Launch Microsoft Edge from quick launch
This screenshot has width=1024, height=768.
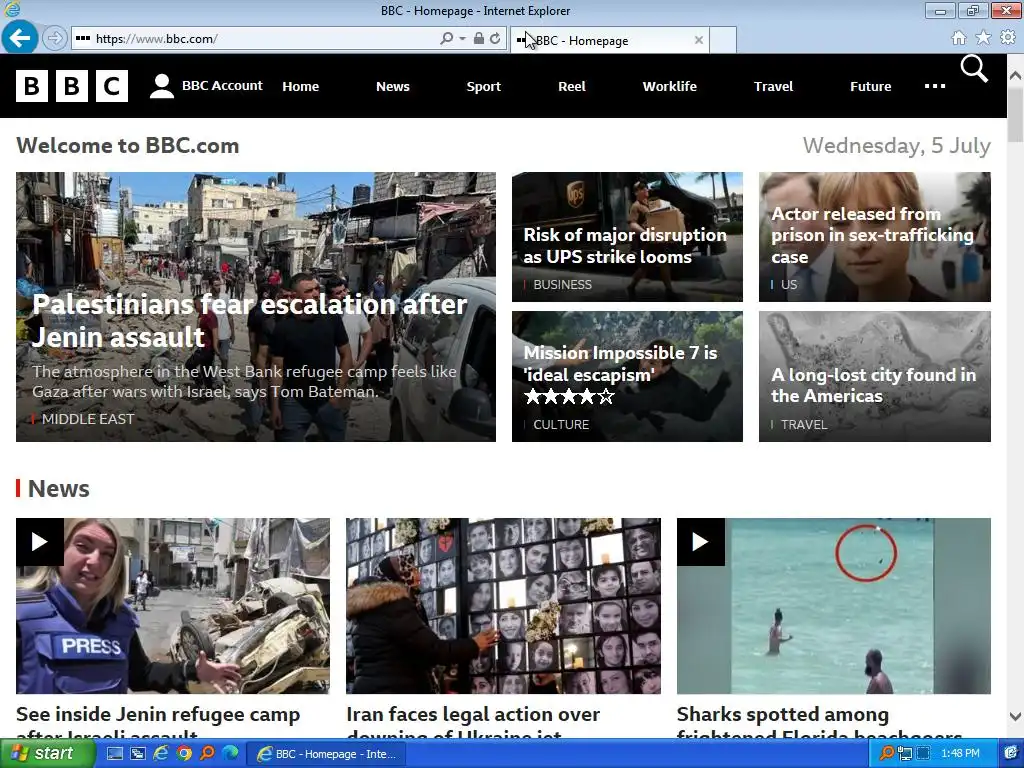pos(231,754)
